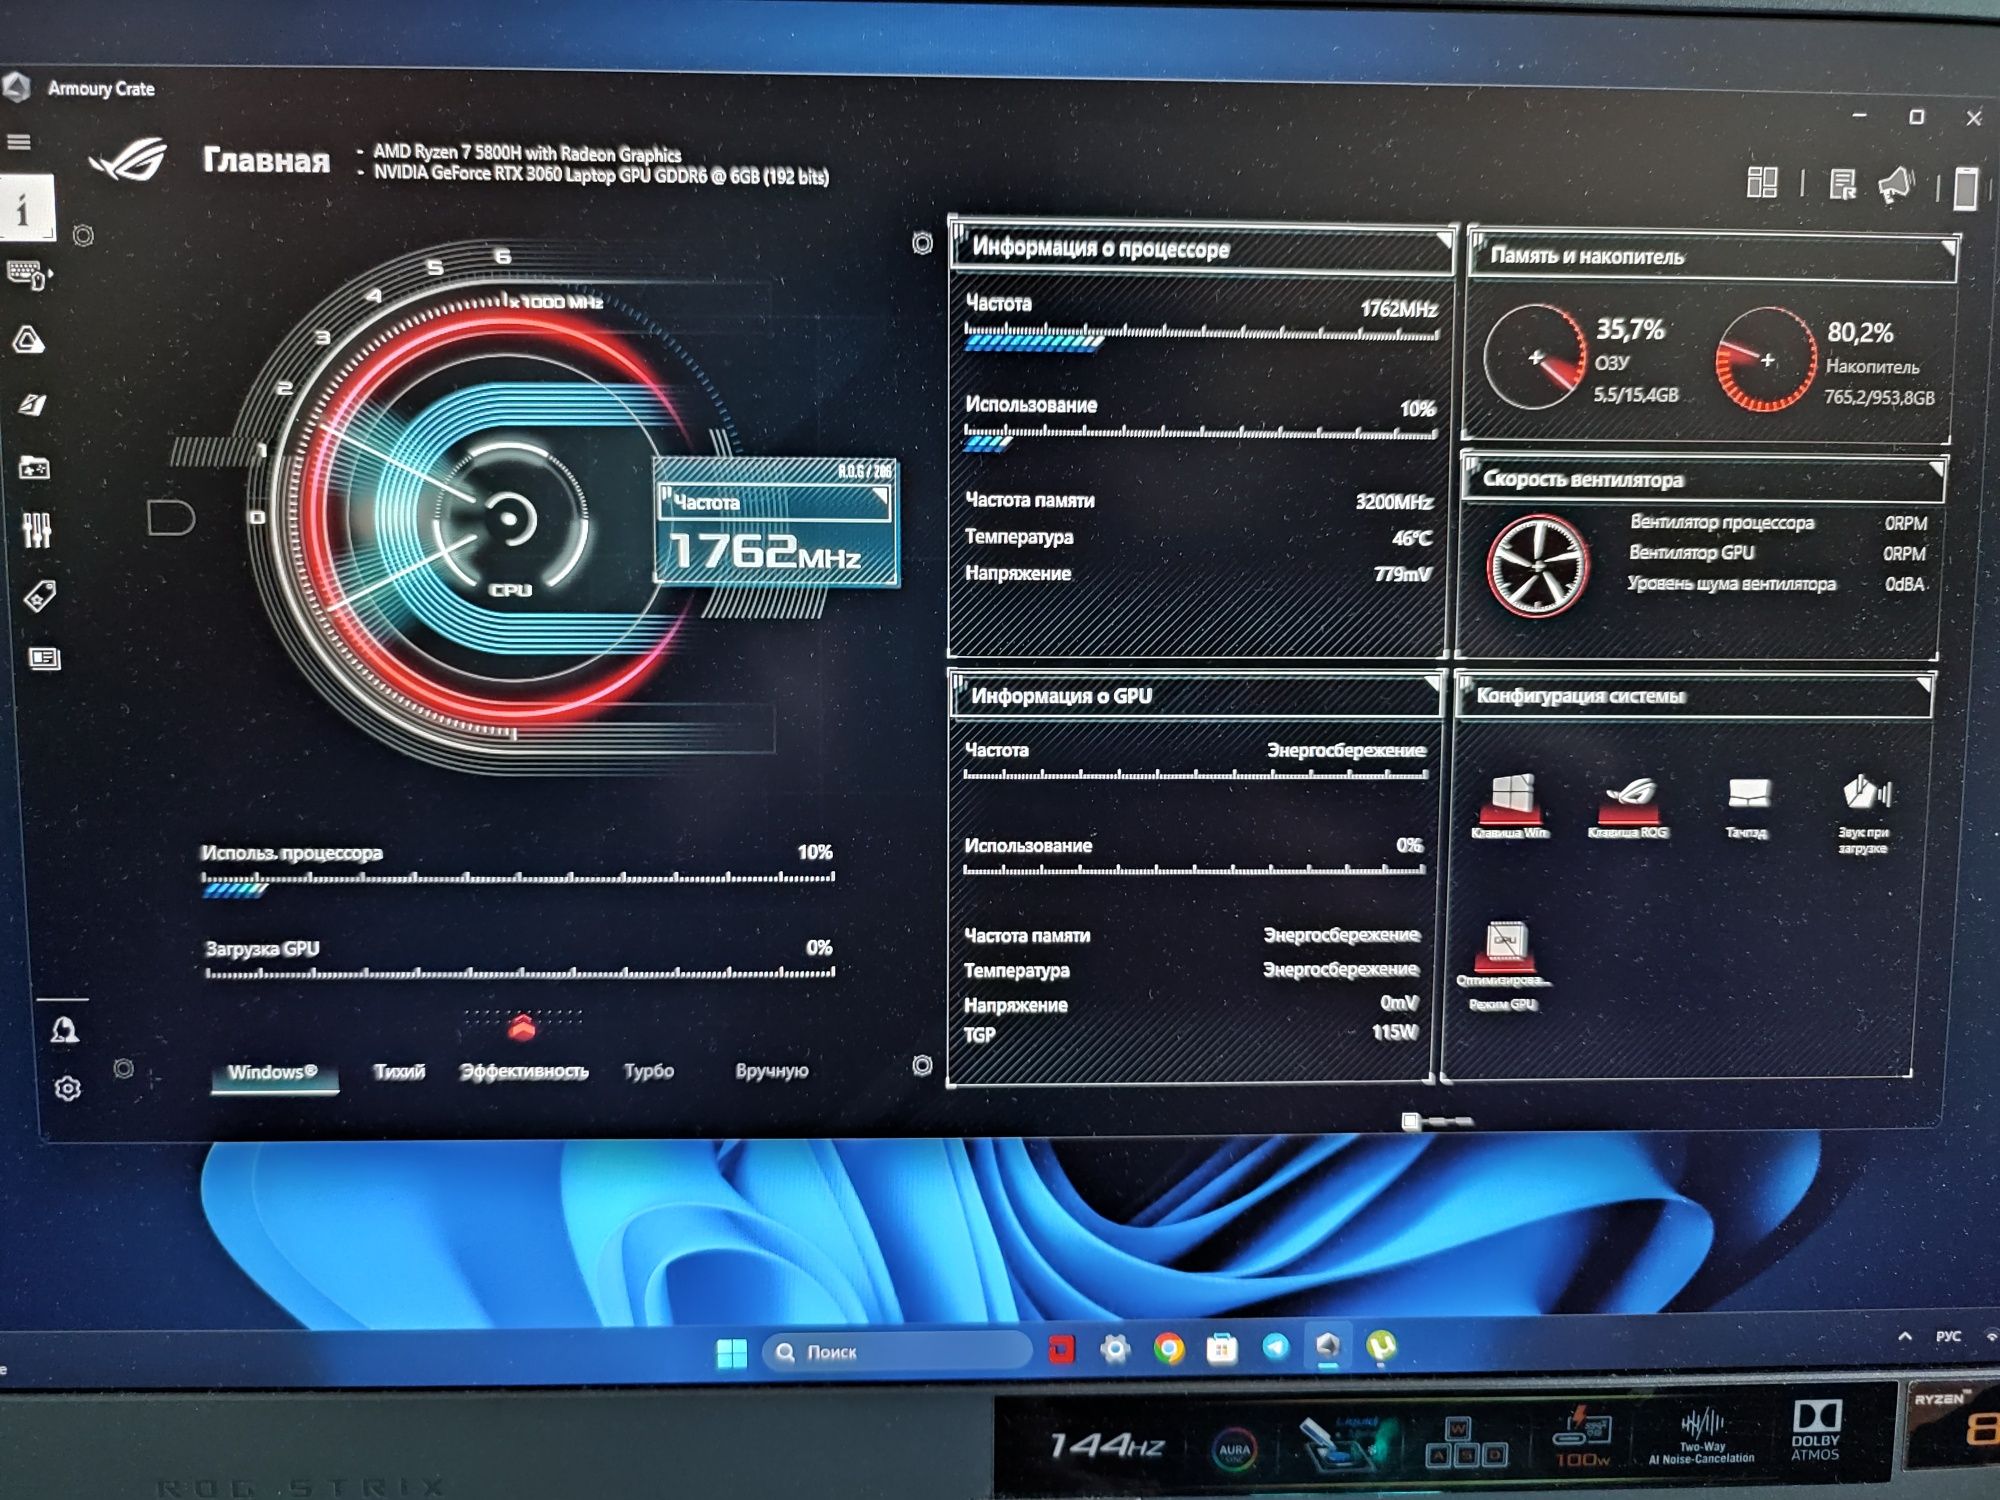The width and height of the screenshot is (2000, 1500).
Task: Click Информация о GPU panel header
Action: (x=1196, y=695)
